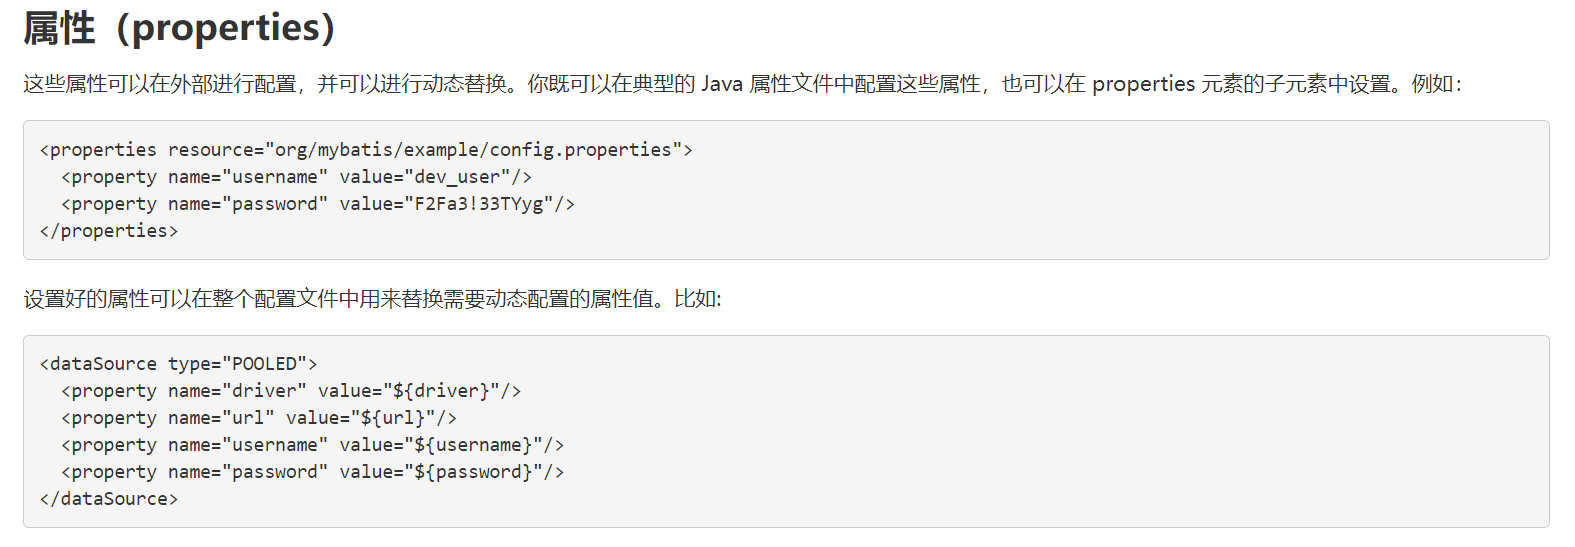Click the org/mybatis/example/config.properties path text
The image size is (1575, 547).
point(473,150)
